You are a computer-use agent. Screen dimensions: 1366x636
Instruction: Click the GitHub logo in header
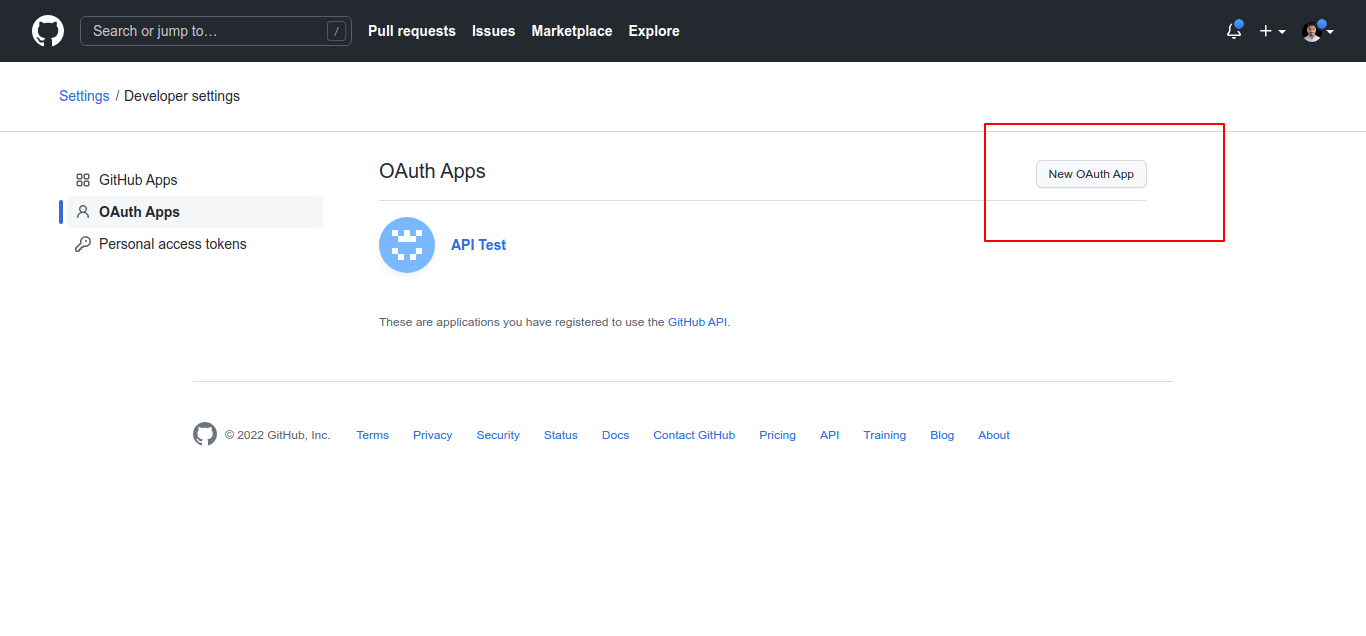(x=48, y=31)
